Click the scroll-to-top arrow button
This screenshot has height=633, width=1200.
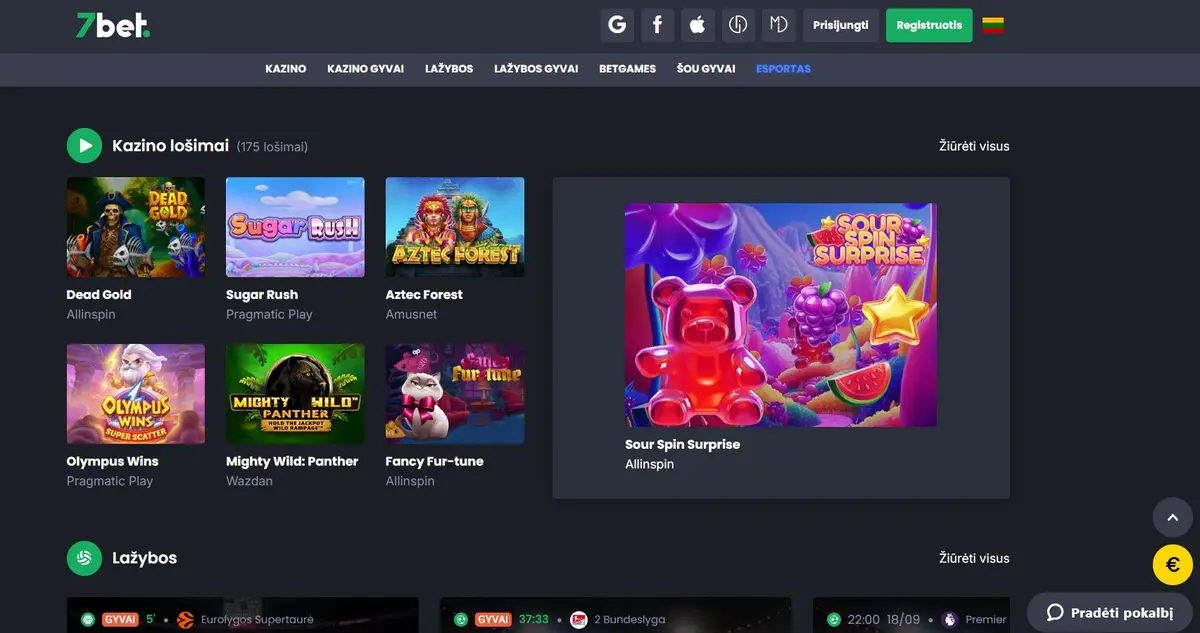pos(1173,518)
